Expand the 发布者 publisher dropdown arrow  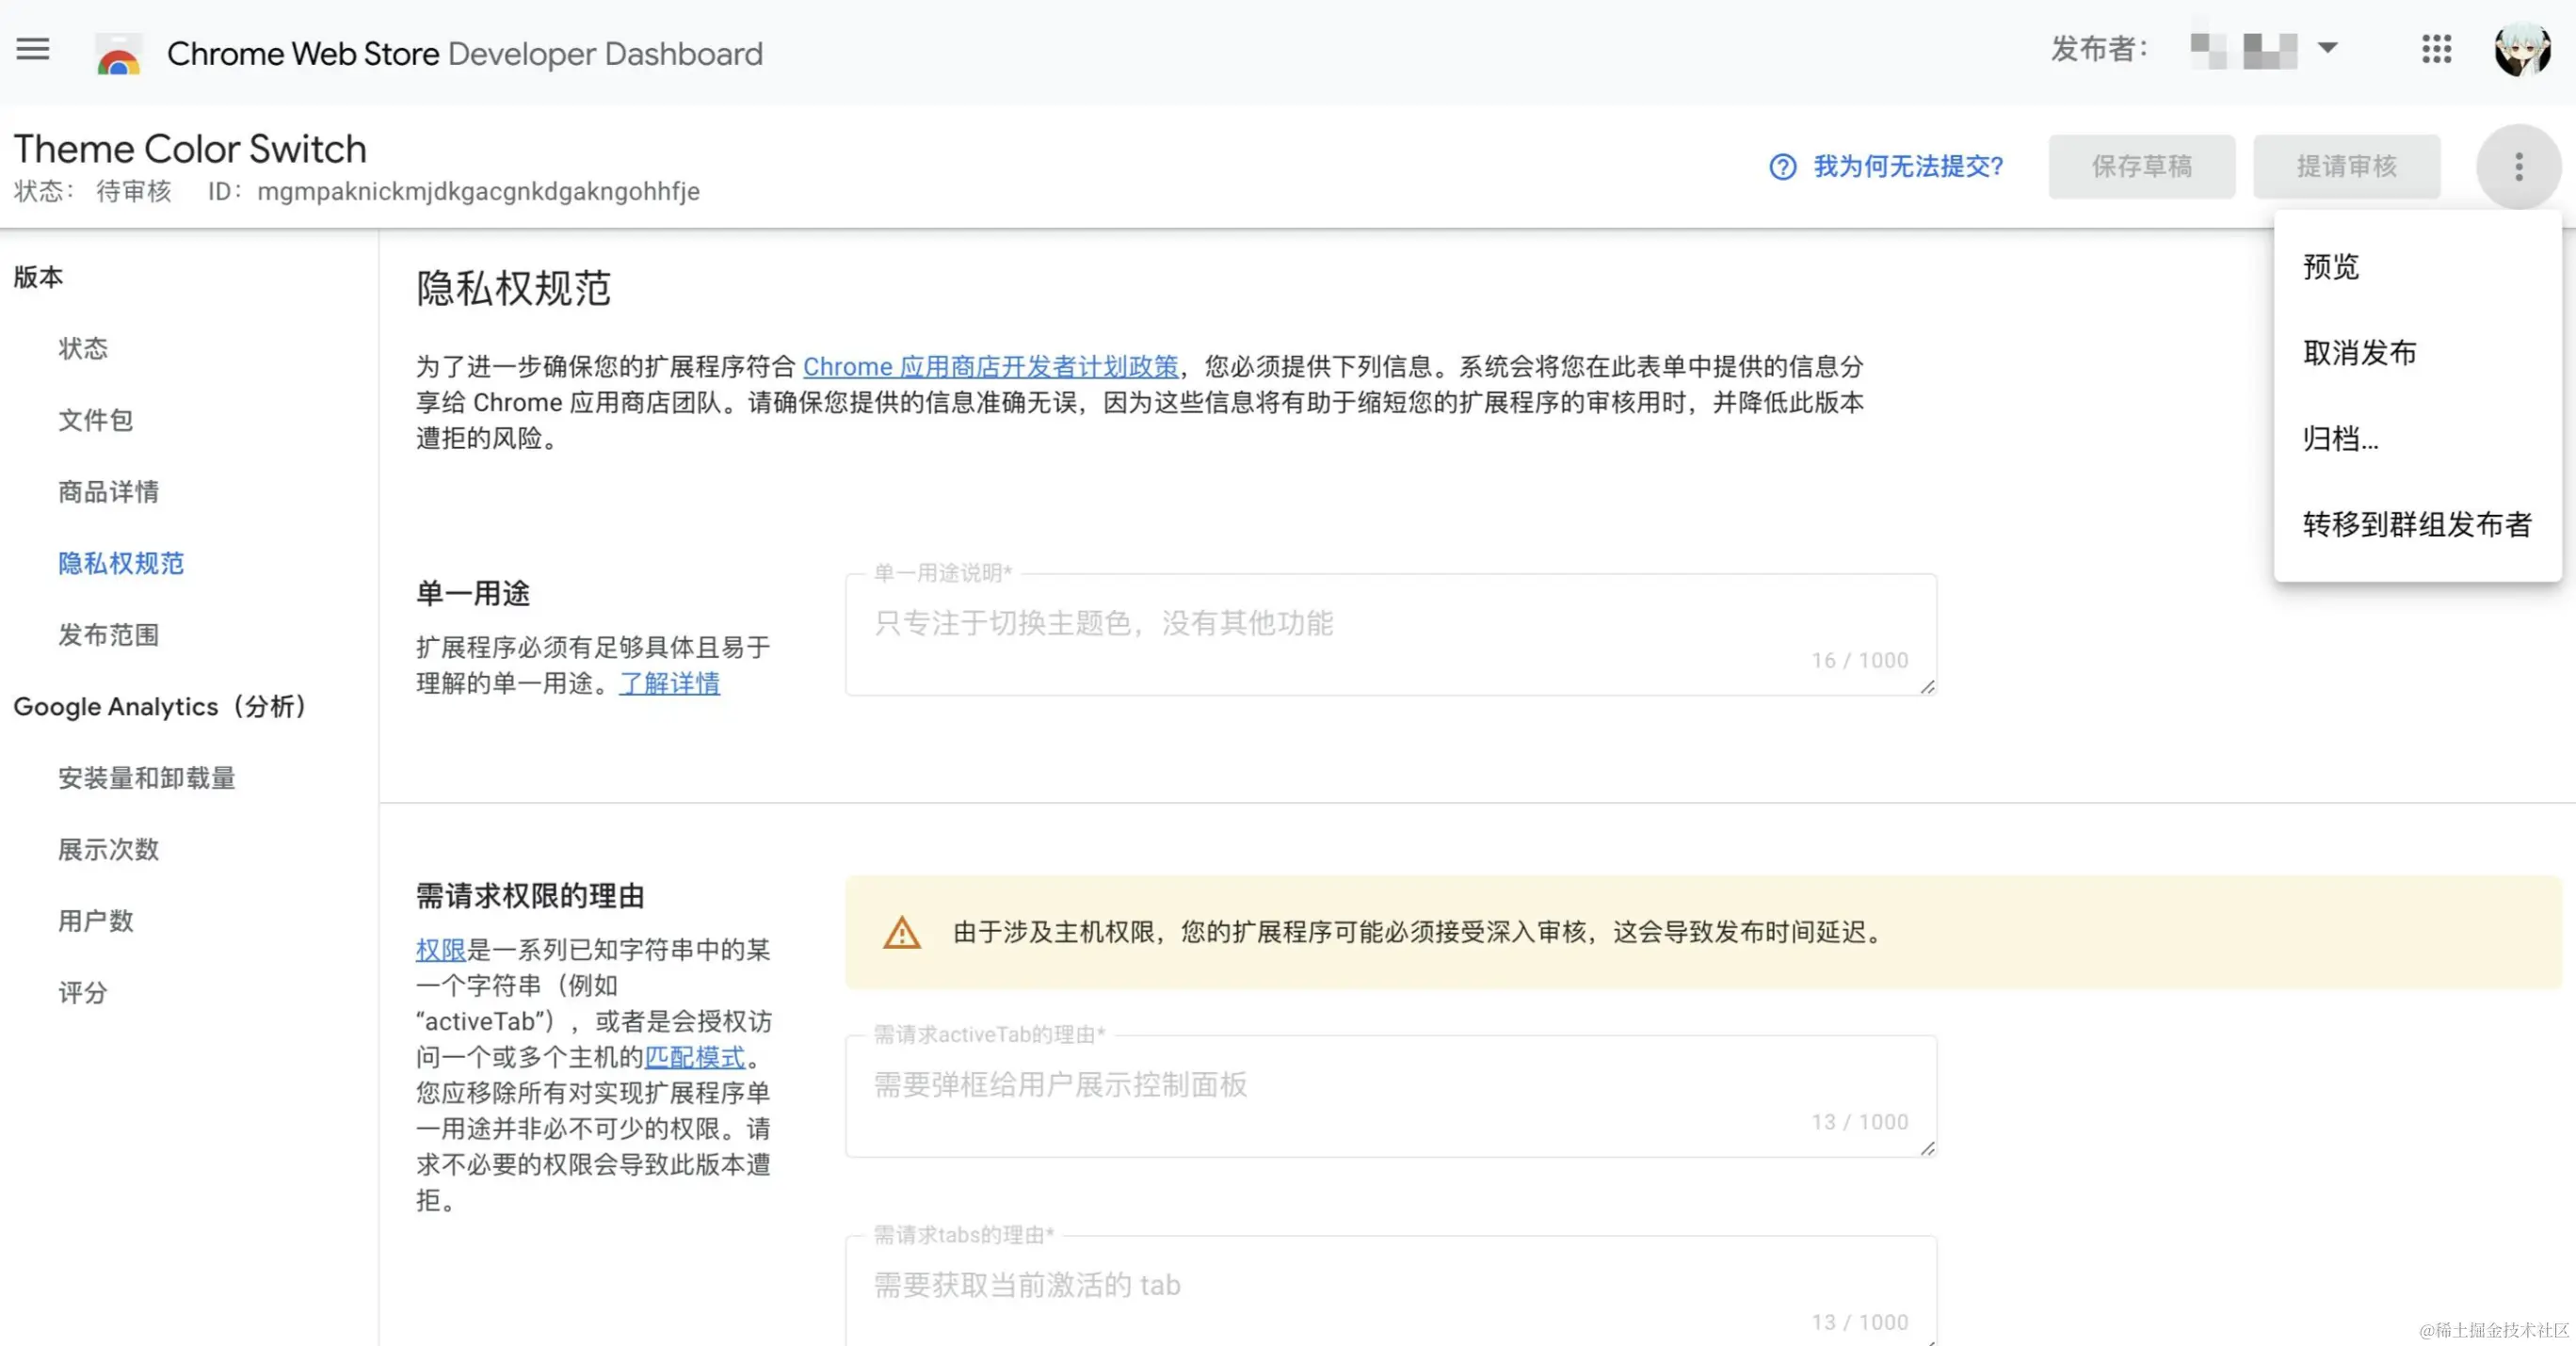(2328, 48)
